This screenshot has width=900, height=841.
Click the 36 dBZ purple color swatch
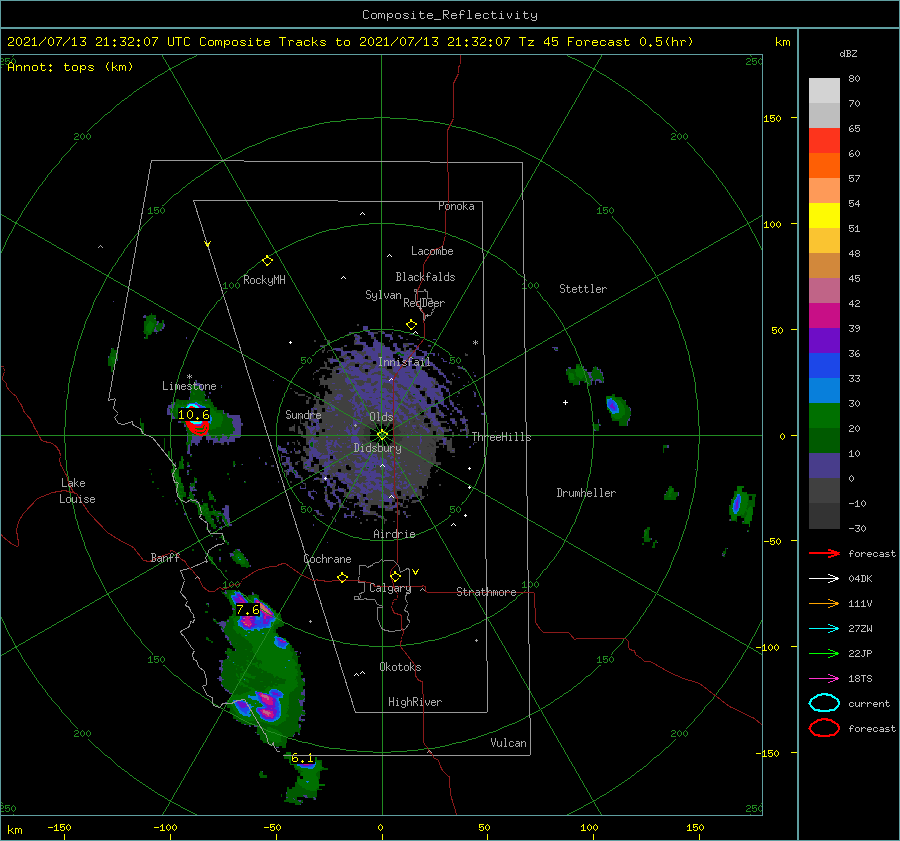pos(824,340)
